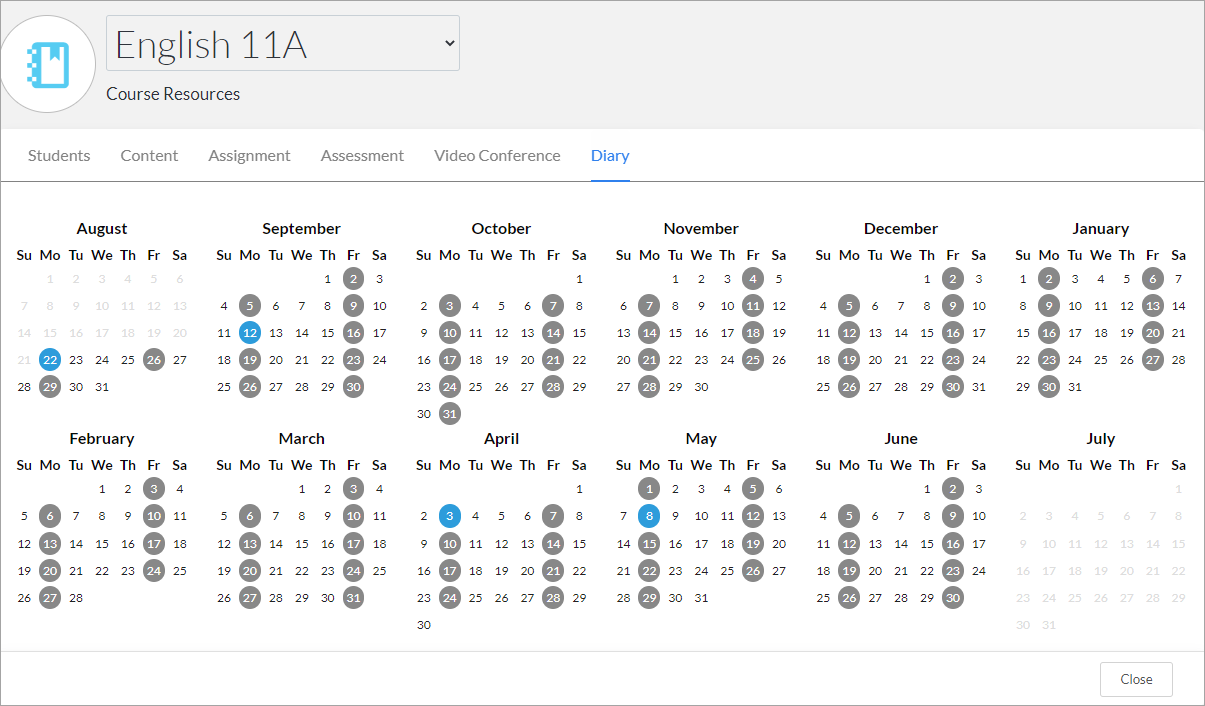
Task: Click March 6 on the calendar
Action: pos(250,516)
